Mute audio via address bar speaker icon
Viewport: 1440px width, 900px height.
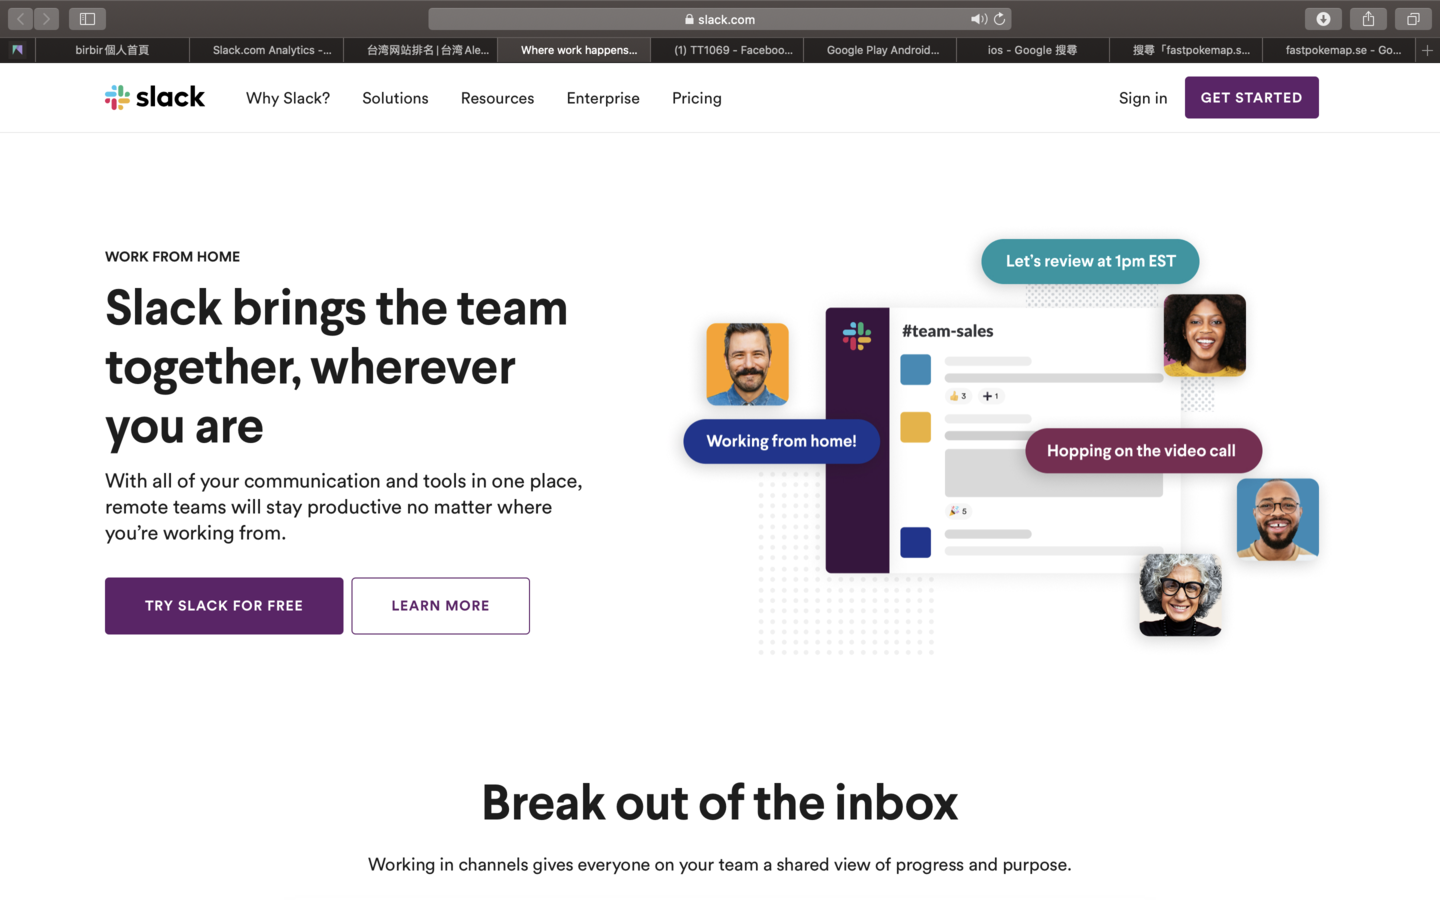978,19
